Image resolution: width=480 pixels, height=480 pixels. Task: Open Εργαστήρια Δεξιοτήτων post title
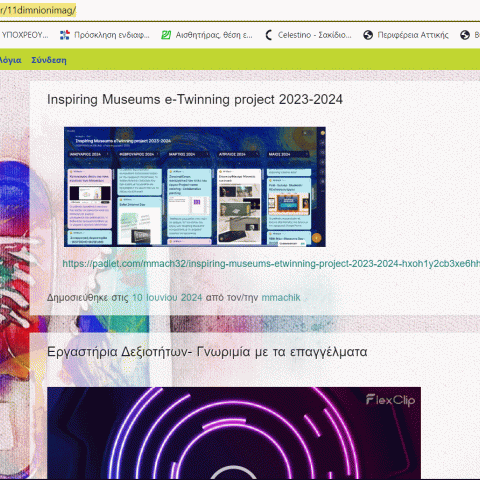point(207,352)
